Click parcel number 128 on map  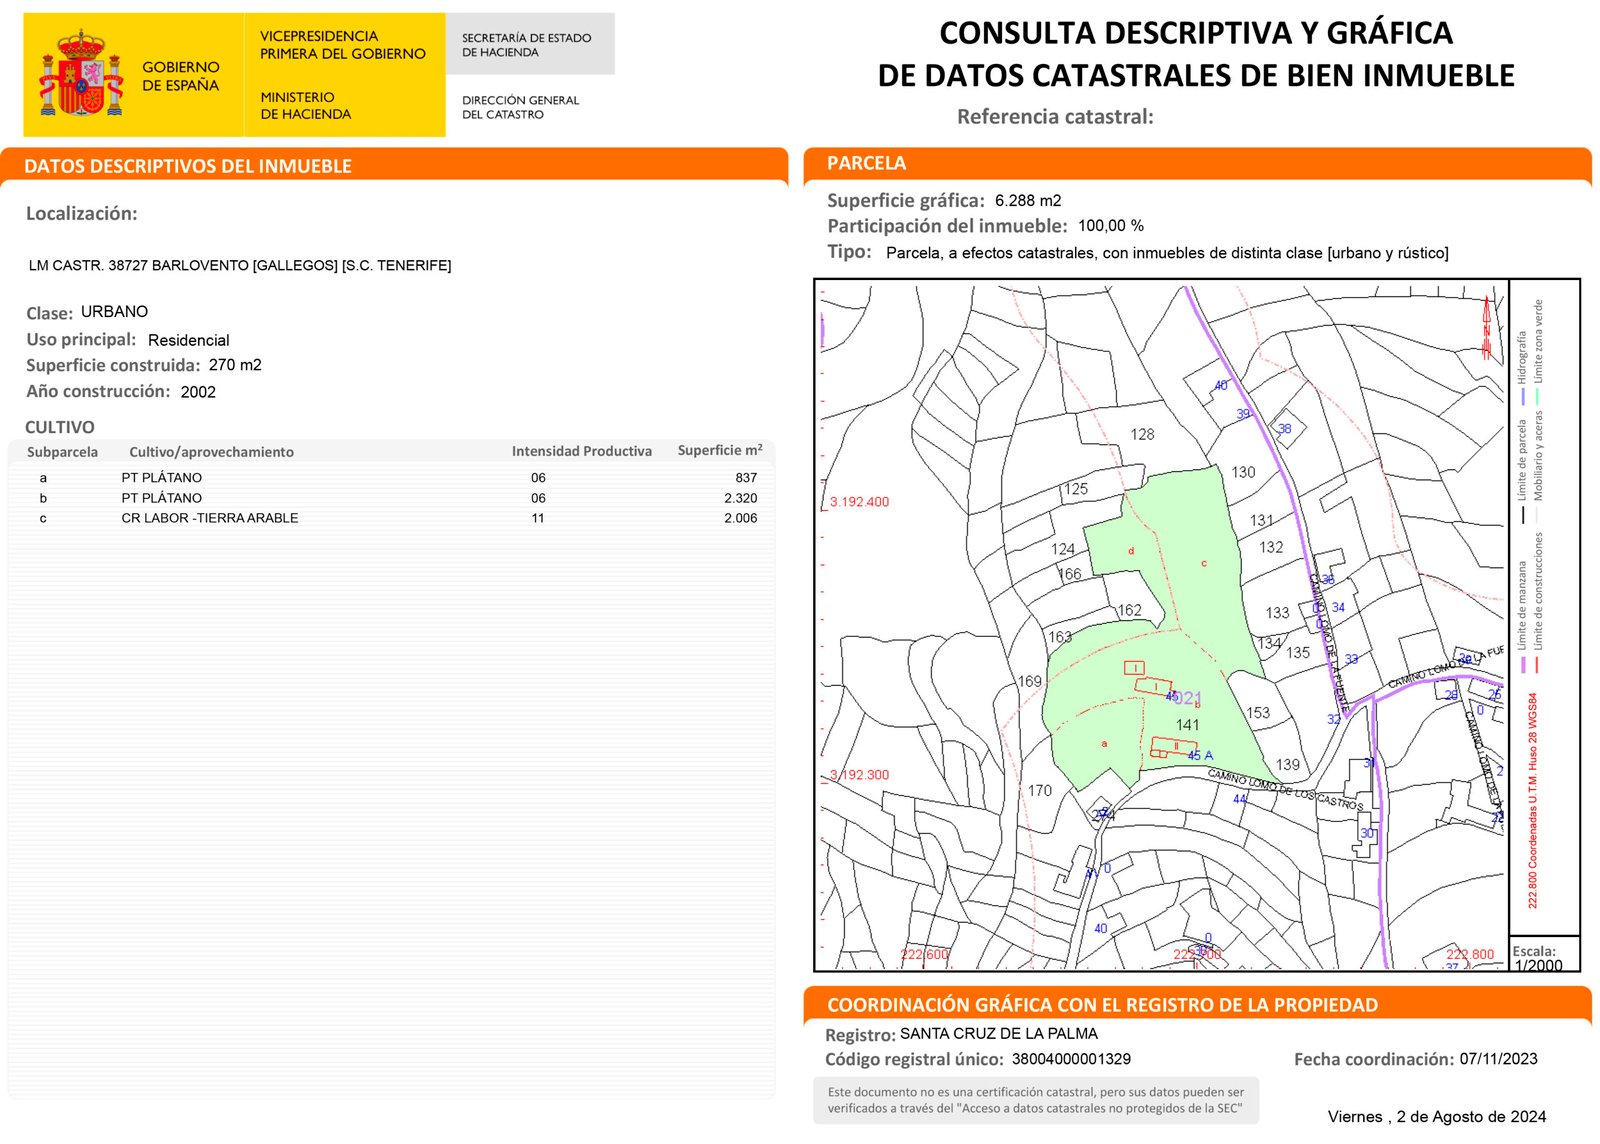point(1142,434)
